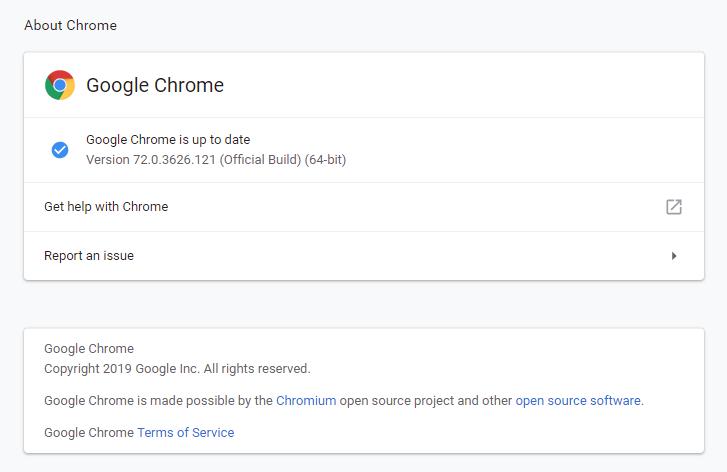Image resolution: width=727 pixels, height=472 pixels.
Task: Click the Copyright 2019 Google Inc. line
Action: [177, 369]
